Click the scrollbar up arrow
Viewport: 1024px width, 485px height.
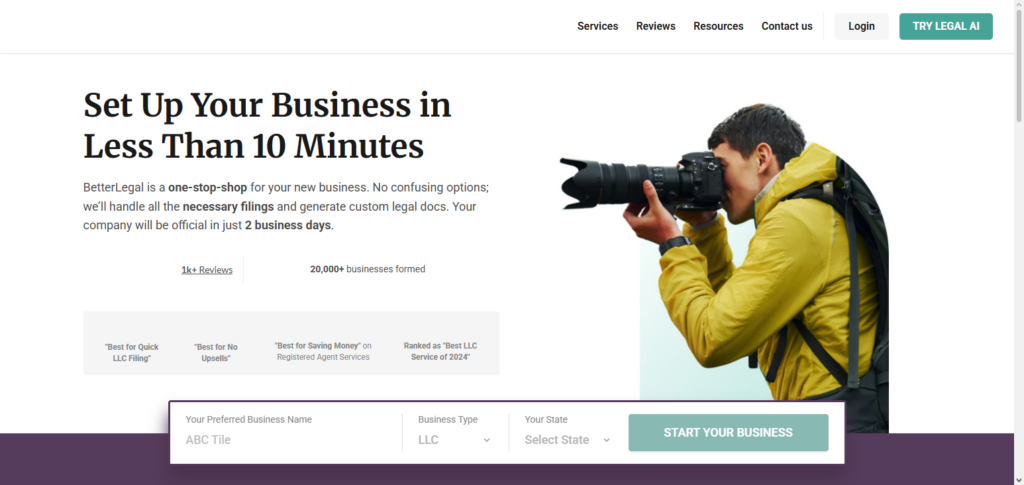coord(1018,5)
